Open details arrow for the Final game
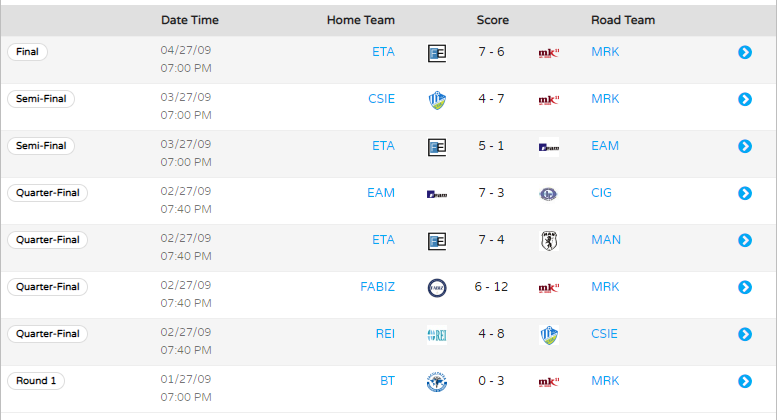This screenshot has height=420, width=777. 745,52
